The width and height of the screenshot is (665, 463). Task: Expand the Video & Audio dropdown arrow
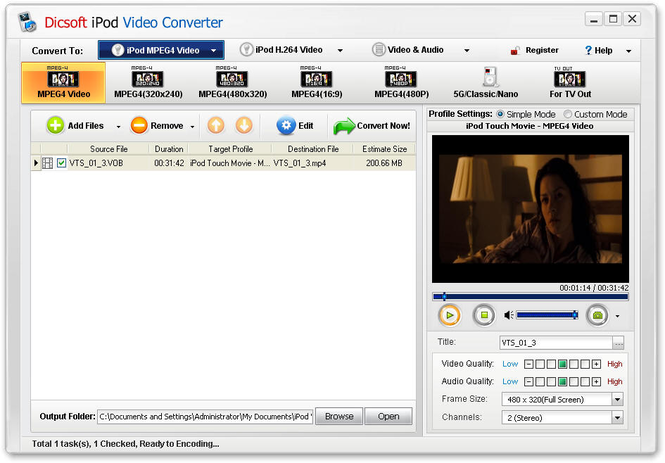click(x=467, y=50)
